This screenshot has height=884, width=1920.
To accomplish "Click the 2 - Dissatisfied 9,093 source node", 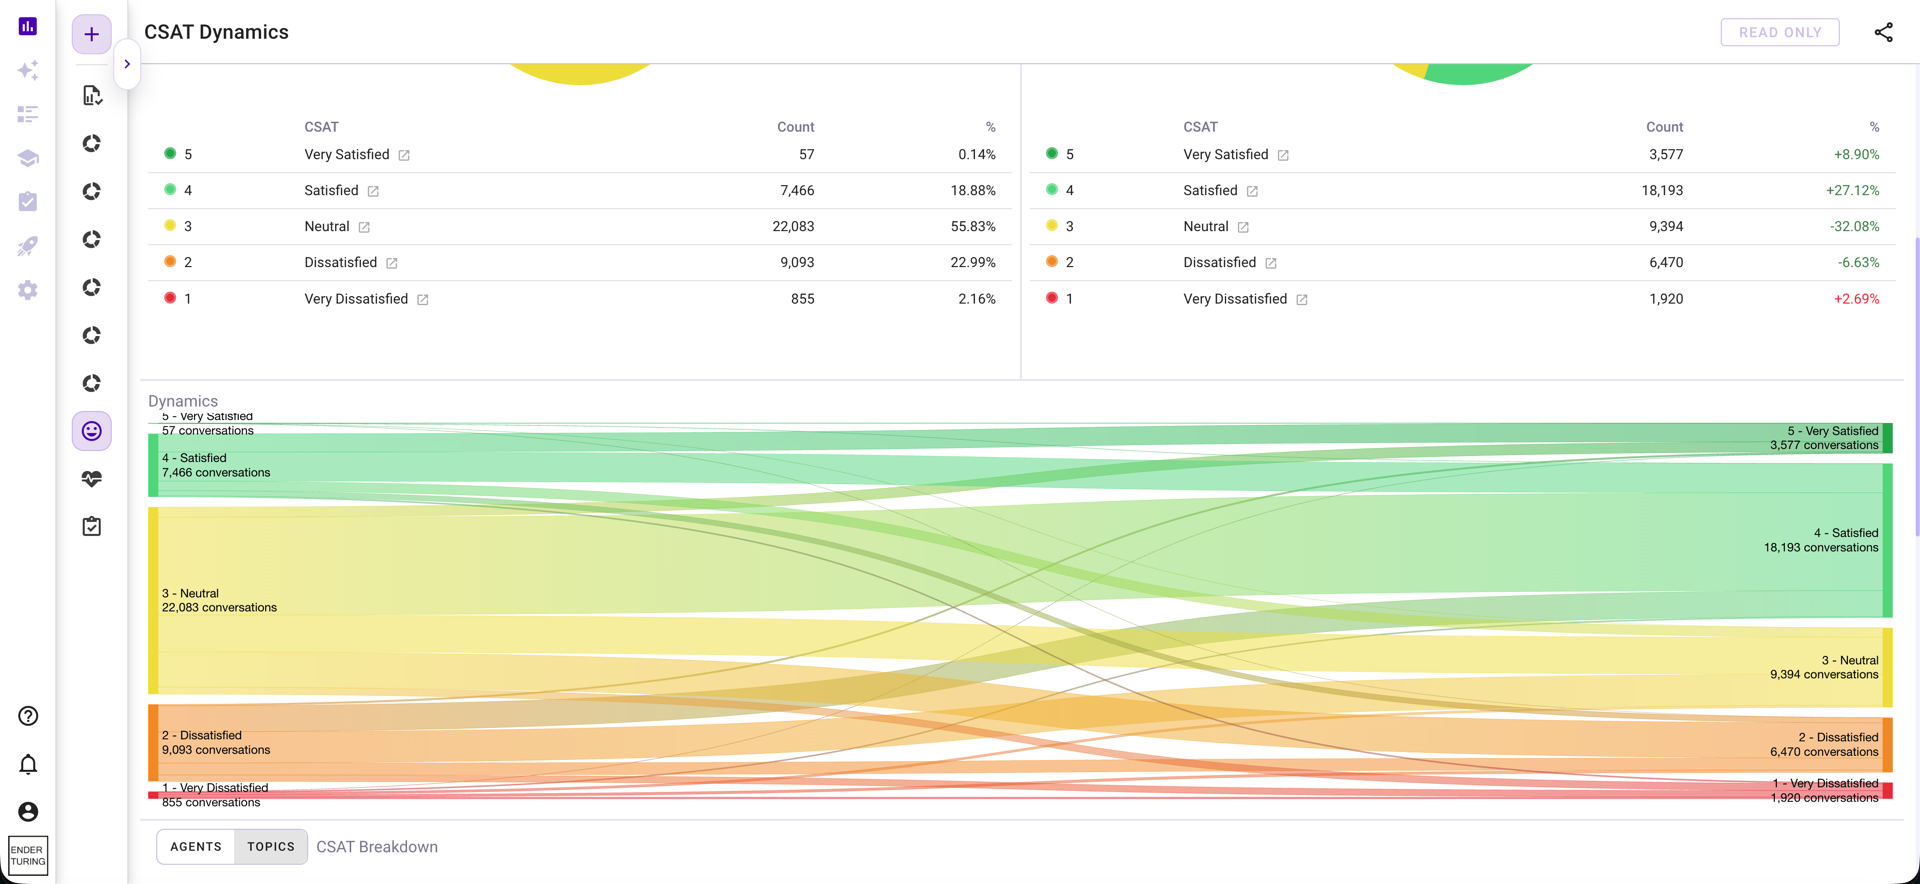I will [x=153, y=742].
